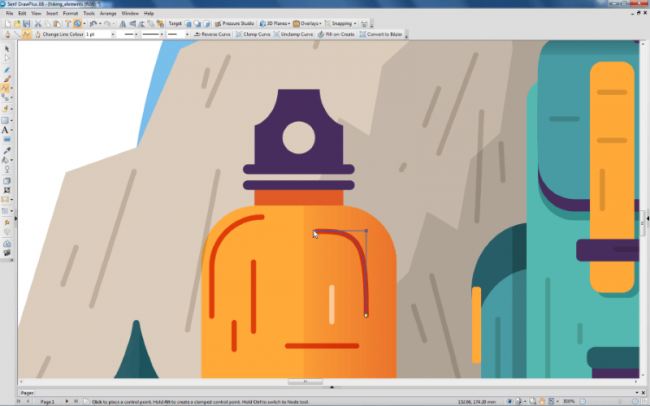Click the Reverse Curve button
650x406 pixels.
(211, 34)
